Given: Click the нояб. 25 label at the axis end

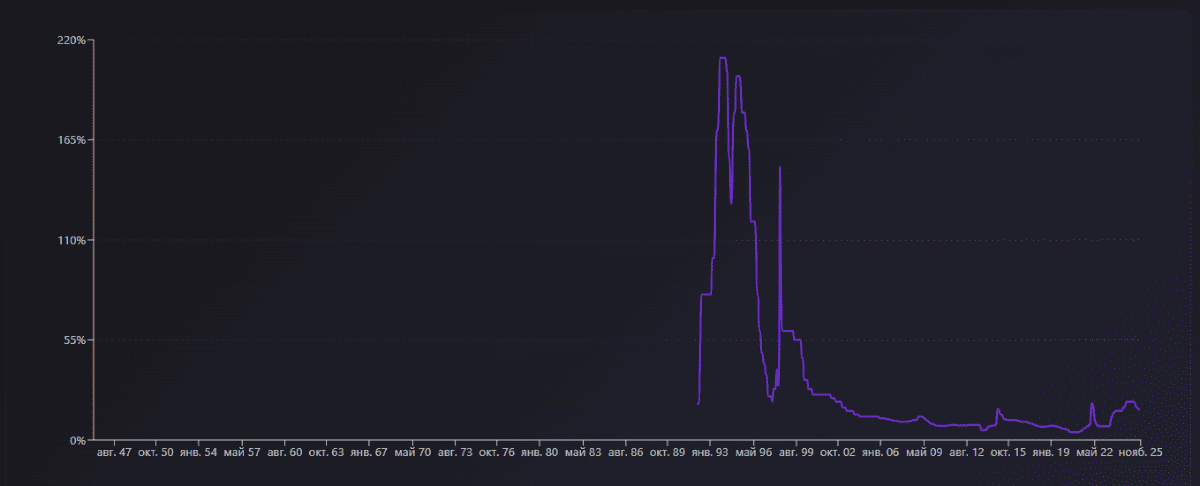Looking at the screenshot, I should (x=1139, y=453).
